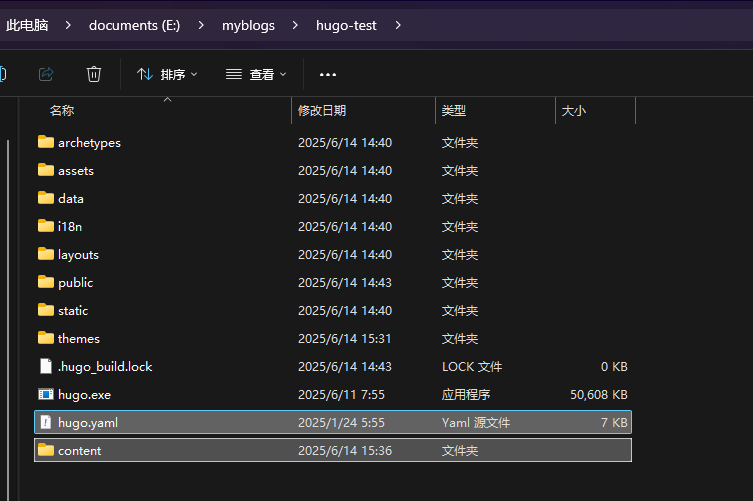753x501 pixels.
Task: Navigate to 此电脑 in breadcrumb
Action: [x=27, y=25]
